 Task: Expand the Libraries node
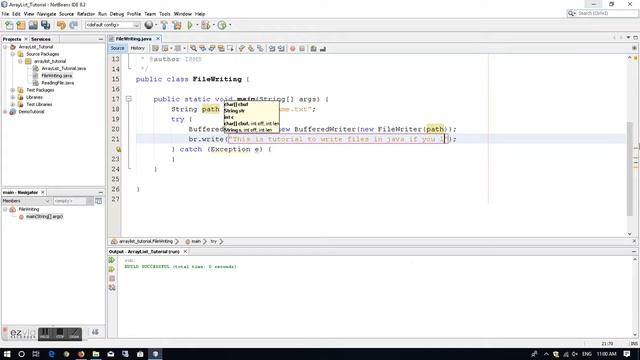click(13, 97)
